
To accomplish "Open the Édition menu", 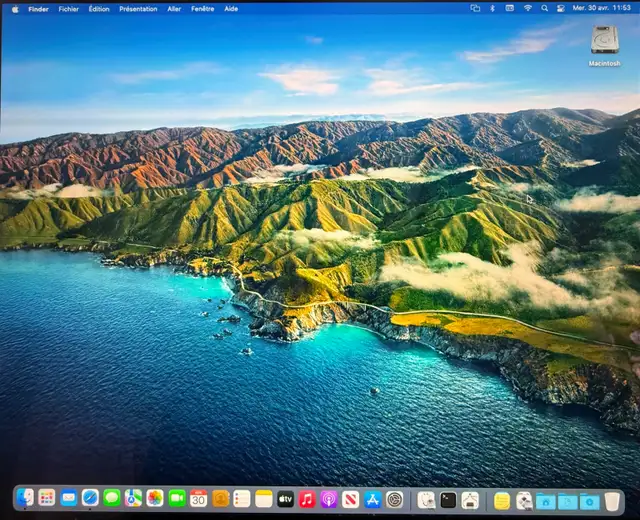I will (99, 9).
